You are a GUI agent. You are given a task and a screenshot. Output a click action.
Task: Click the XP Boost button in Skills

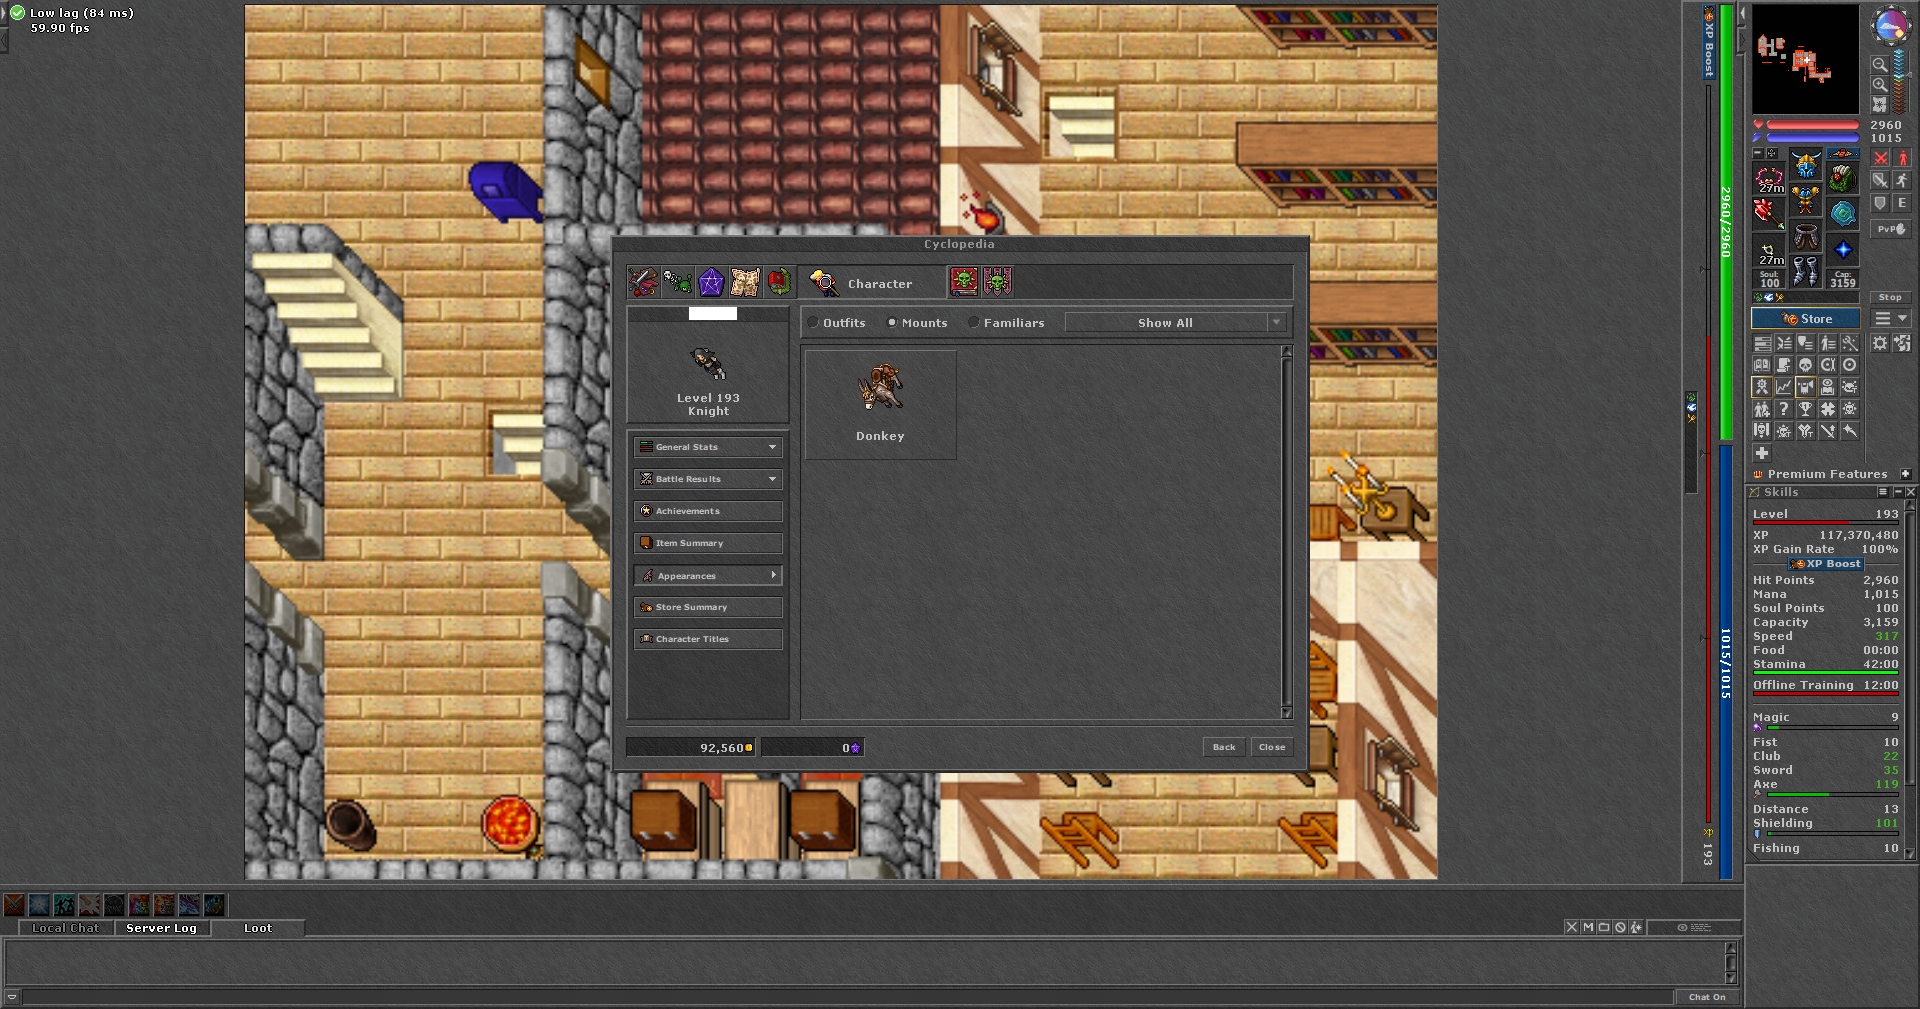tap(1826, 564)
